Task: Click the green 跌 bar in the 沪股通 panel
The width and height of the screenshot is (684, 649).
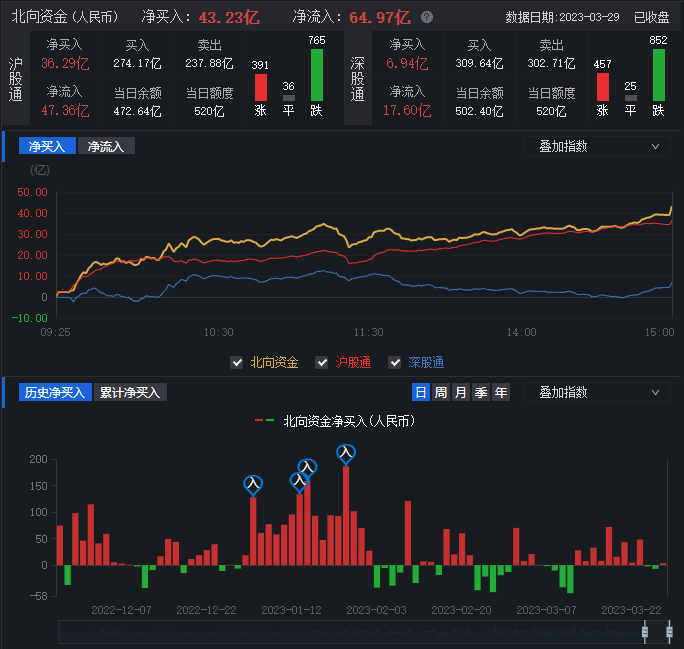Action: 317,75
